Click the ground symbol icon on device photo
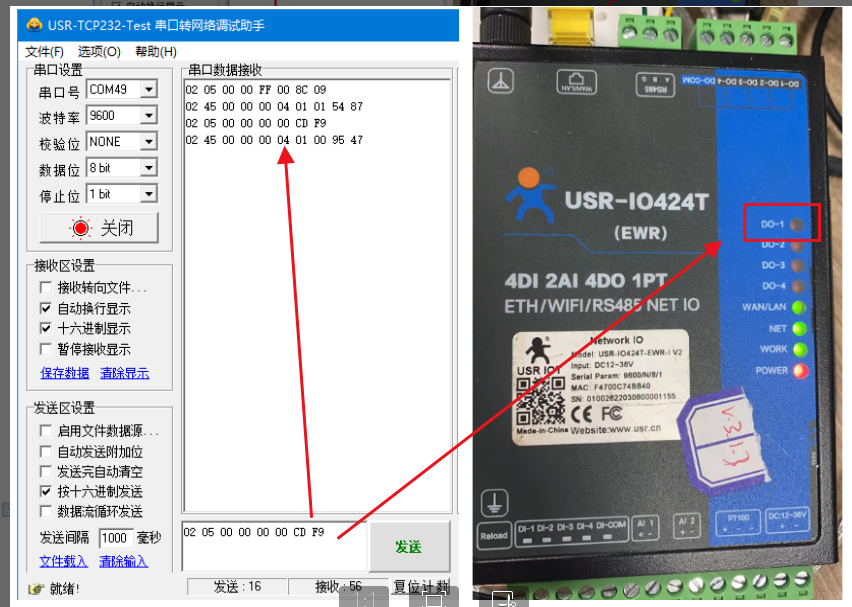Screen dimensions: 852x607 pyautogui.click(x=494, y=503)
